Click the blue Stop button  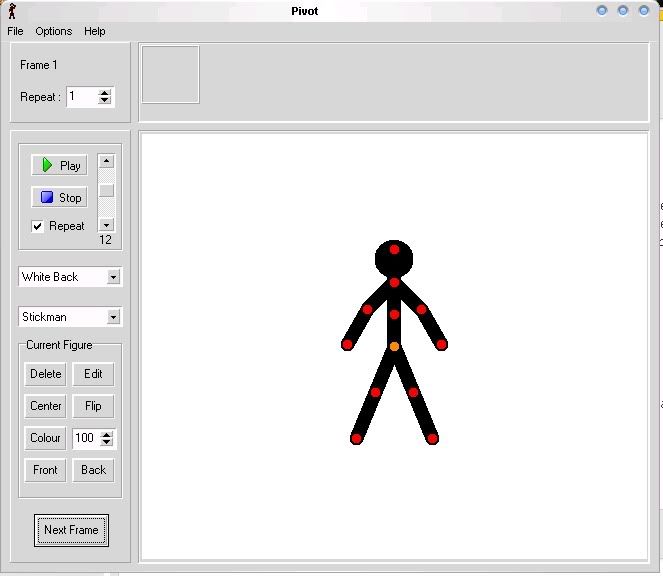click(59, 198)
